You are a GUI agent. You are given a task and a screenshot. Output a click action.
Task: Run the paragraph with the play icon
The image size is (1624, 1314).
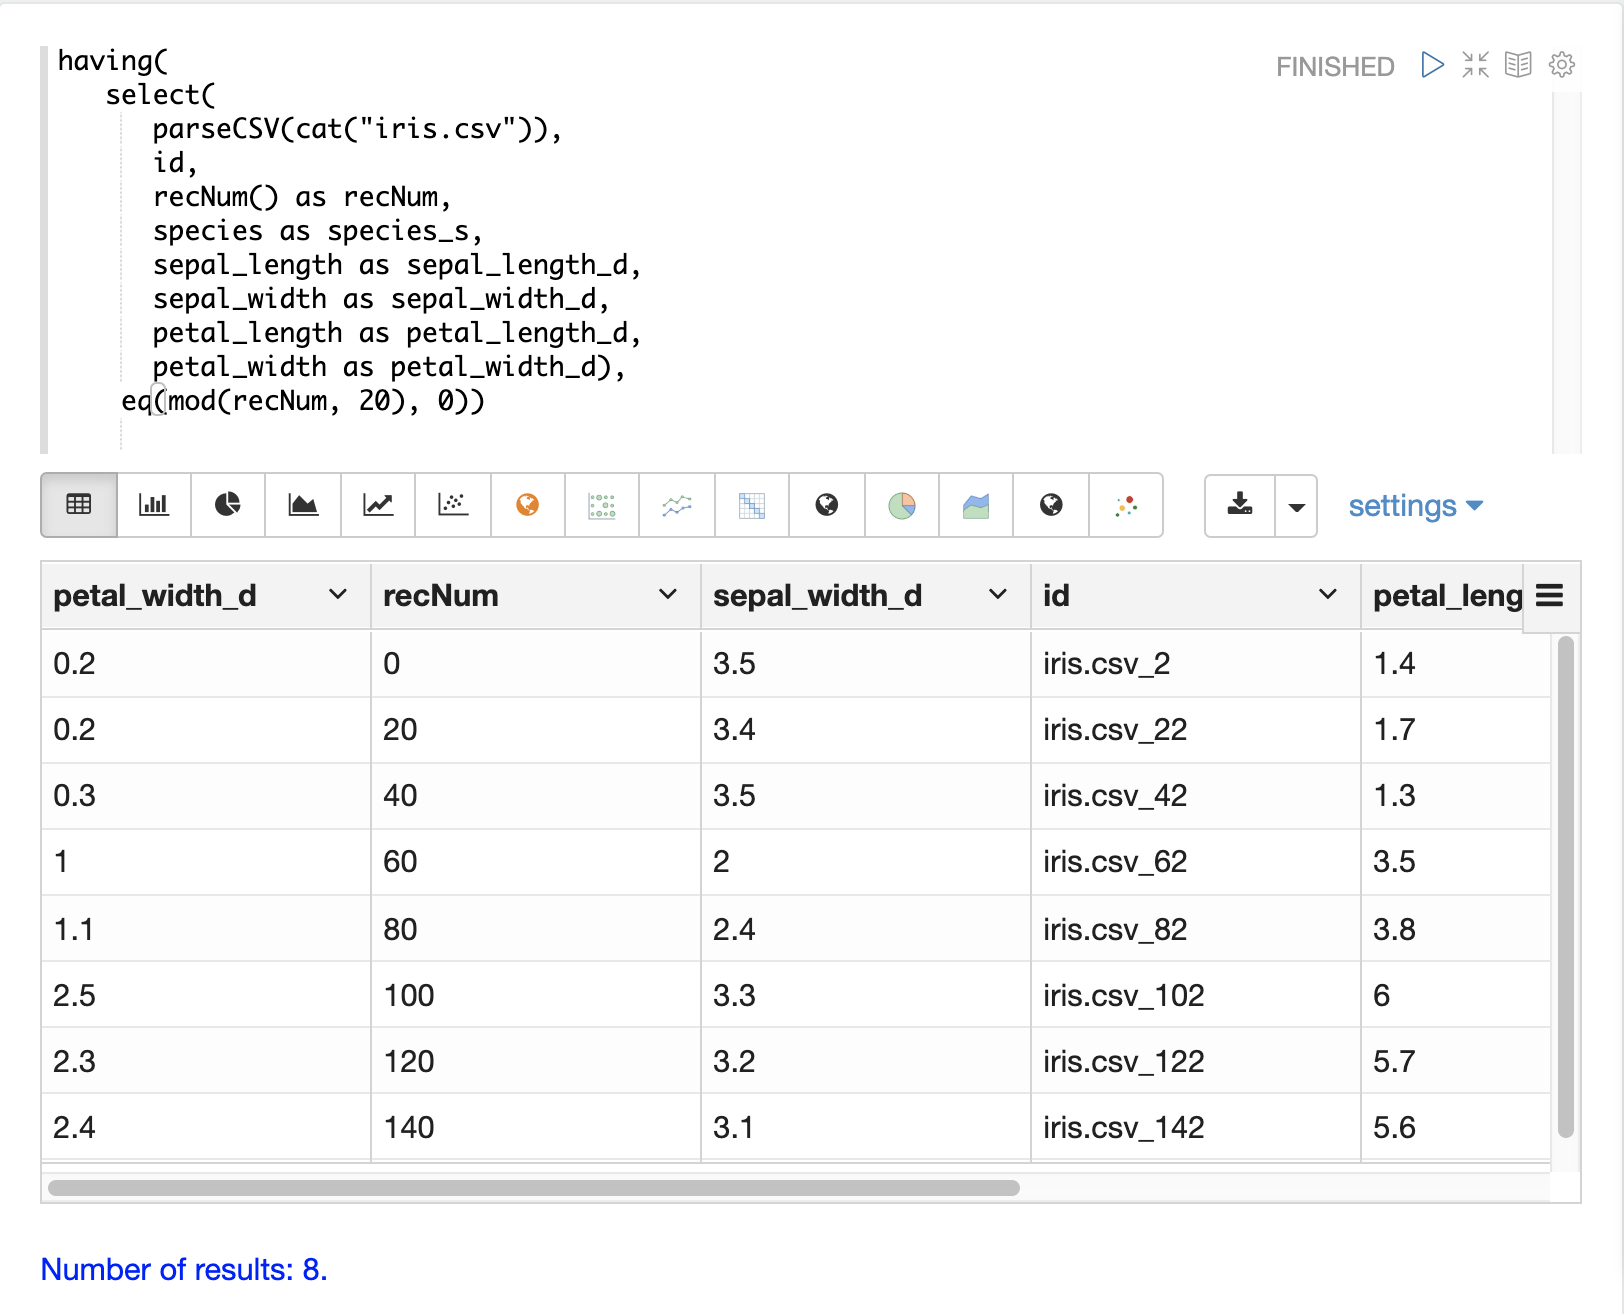[x=1432, y=65]
